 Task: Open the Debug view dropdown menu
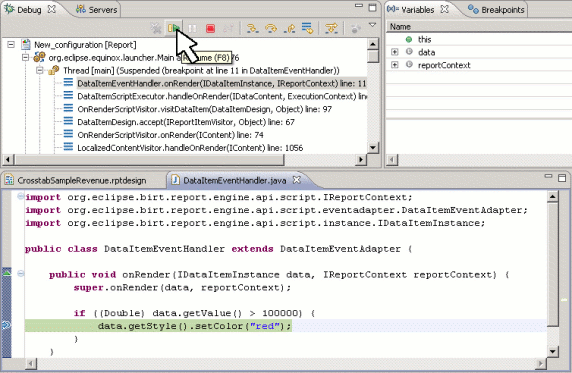372,25
